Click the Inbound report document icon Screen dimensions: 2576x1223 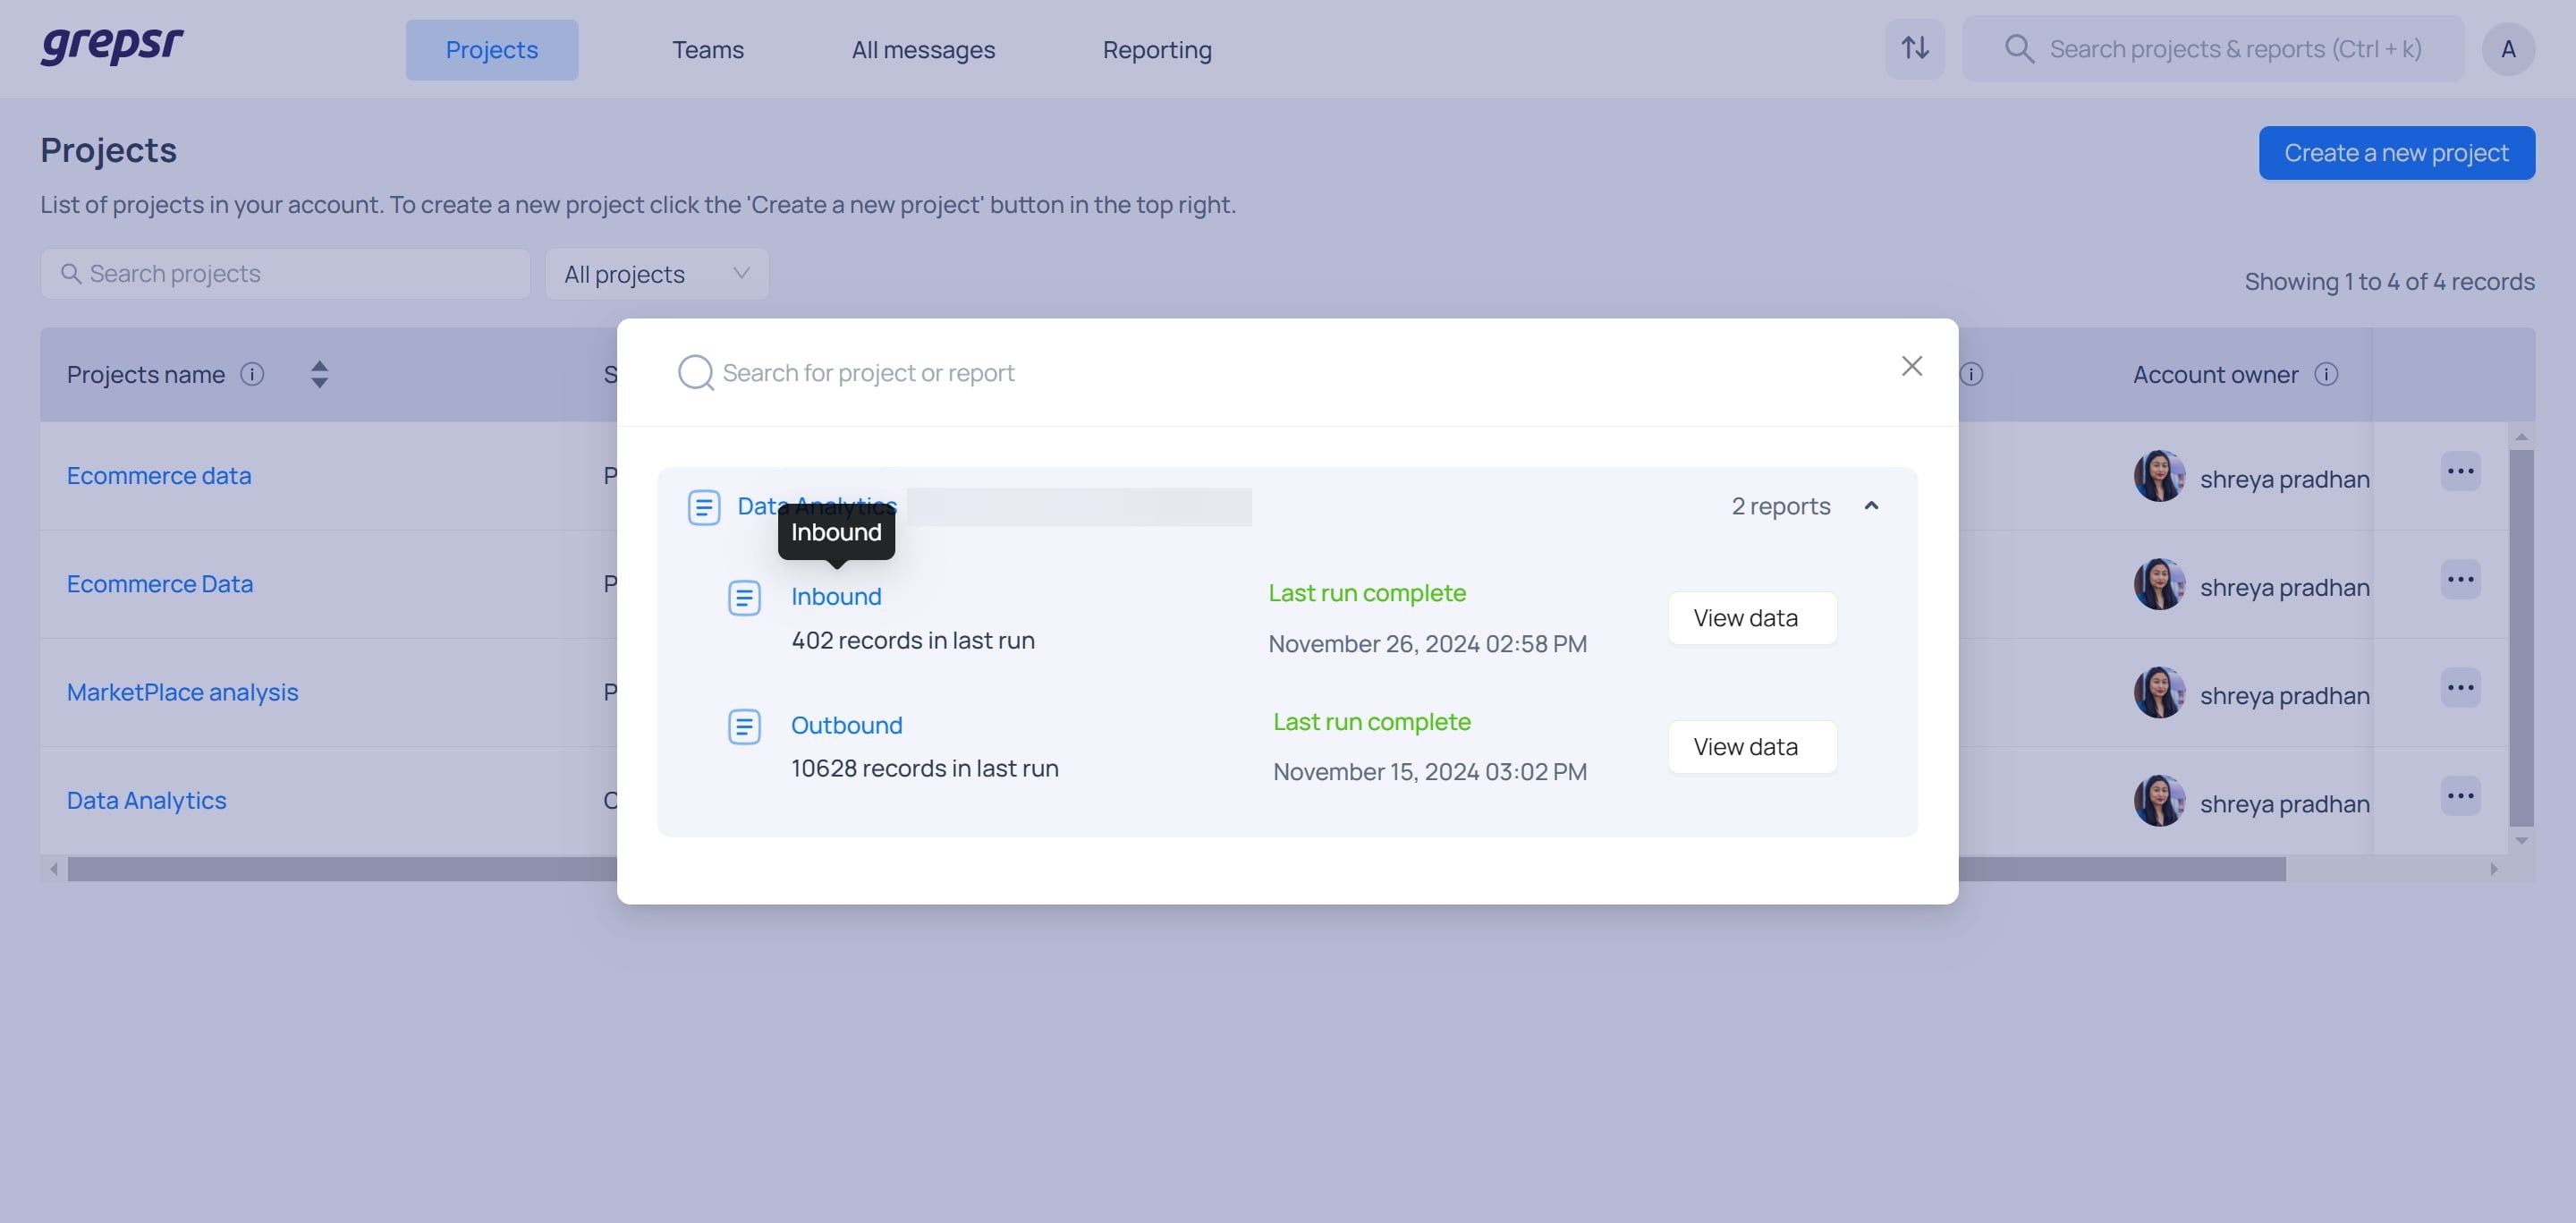tap(744, 598)
